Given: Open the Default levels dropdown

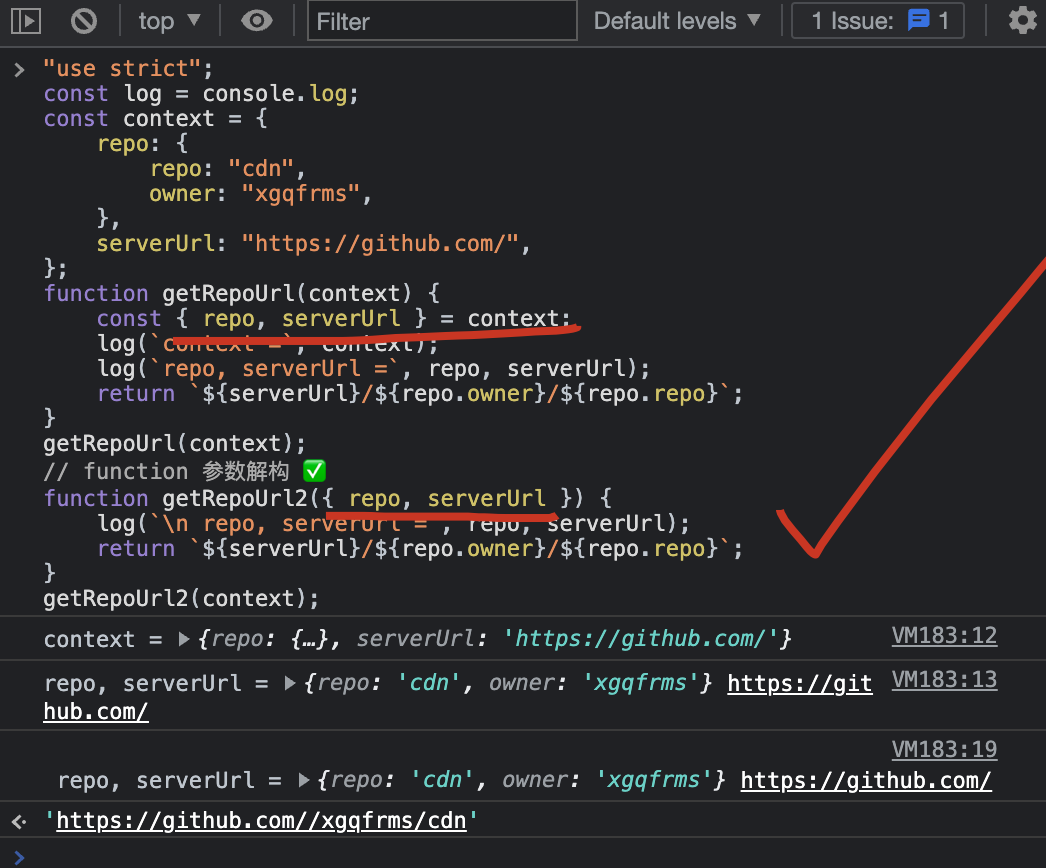Looking at the screenshot, I should tap(677, 21).
